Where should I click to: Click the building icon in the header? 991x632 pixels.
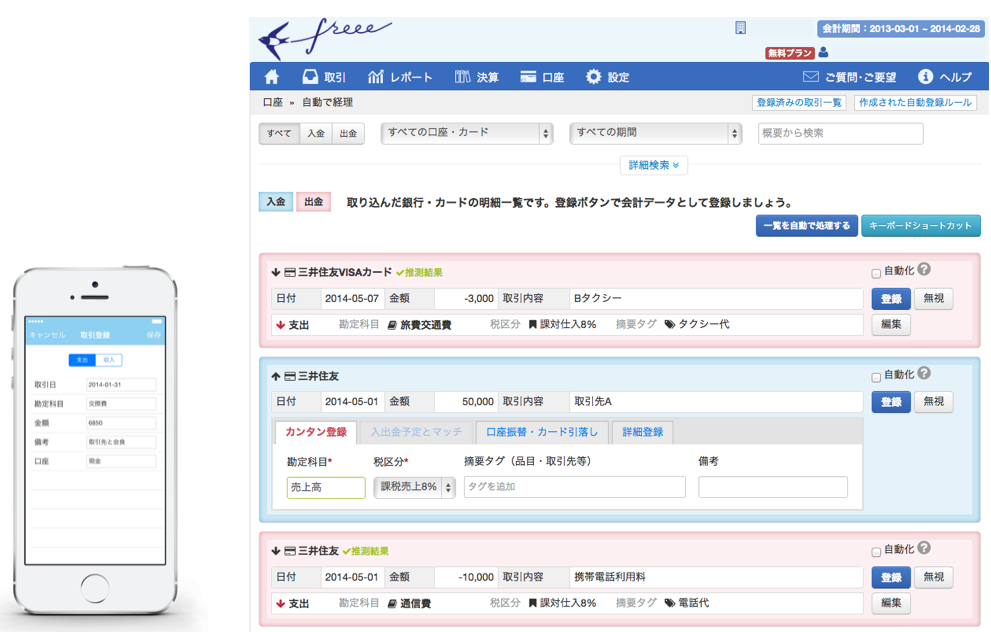click(x=740, y=28)
